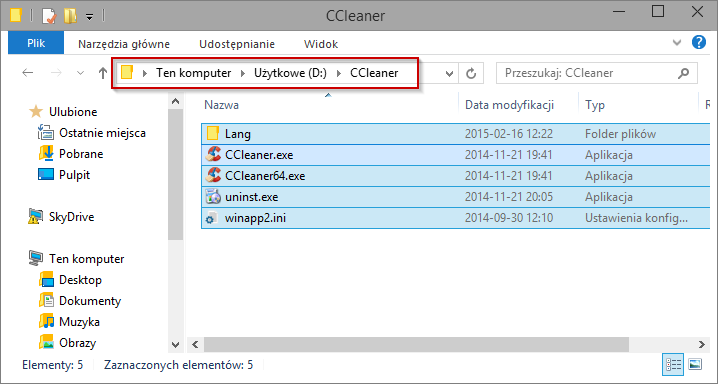Click Ten komputer in the address path

pyautogui.click(x=193, y=73)
